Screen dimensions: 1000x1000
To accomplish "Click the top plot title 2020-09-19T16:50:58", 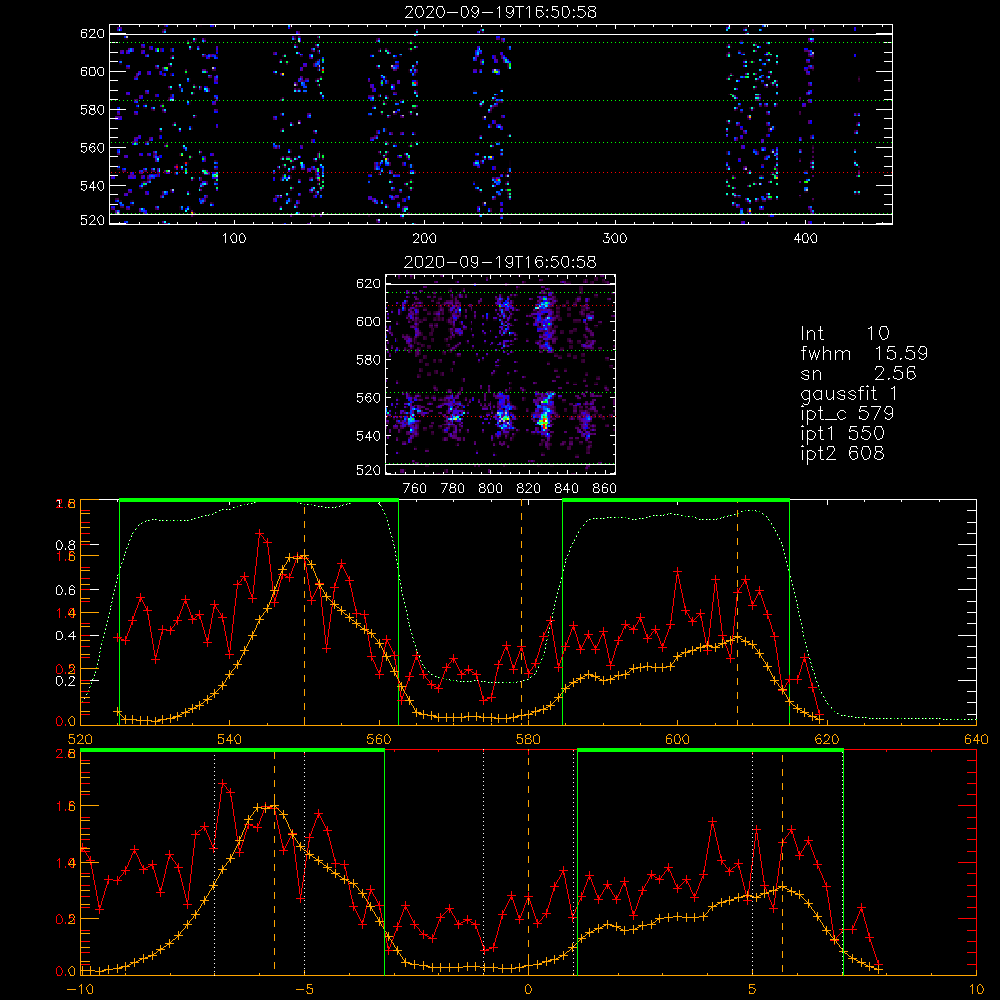I will [501, 12].
